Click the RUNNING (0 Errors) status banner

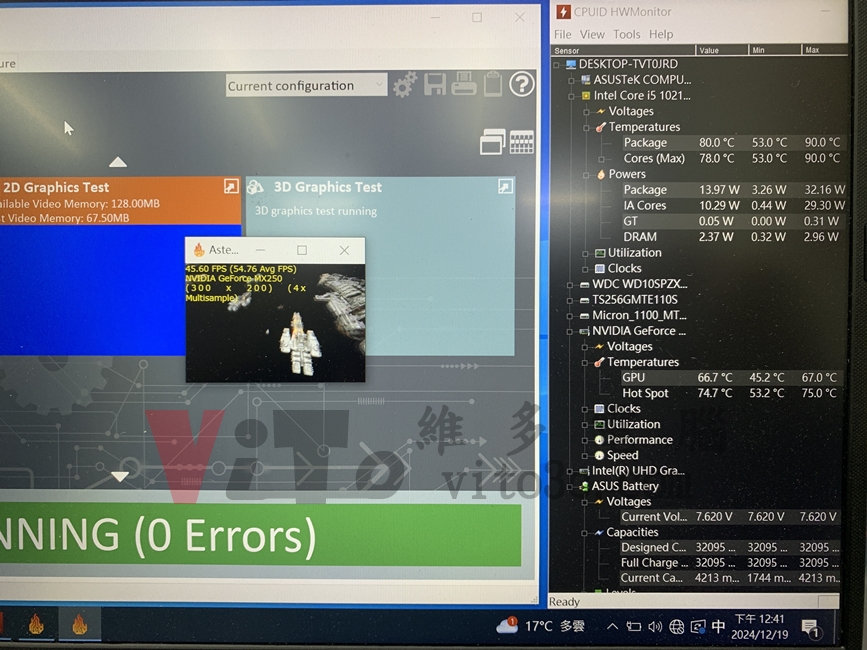point(260,534)
